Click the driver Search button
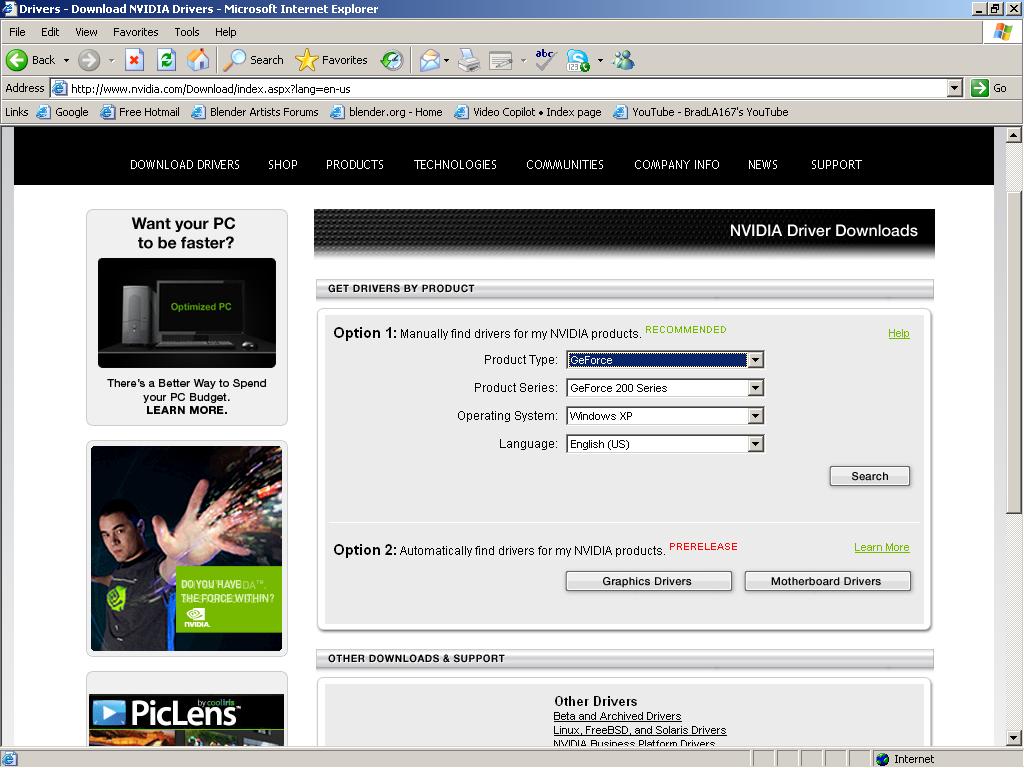Screen dimensions: 1024x768 coord(870,476)
